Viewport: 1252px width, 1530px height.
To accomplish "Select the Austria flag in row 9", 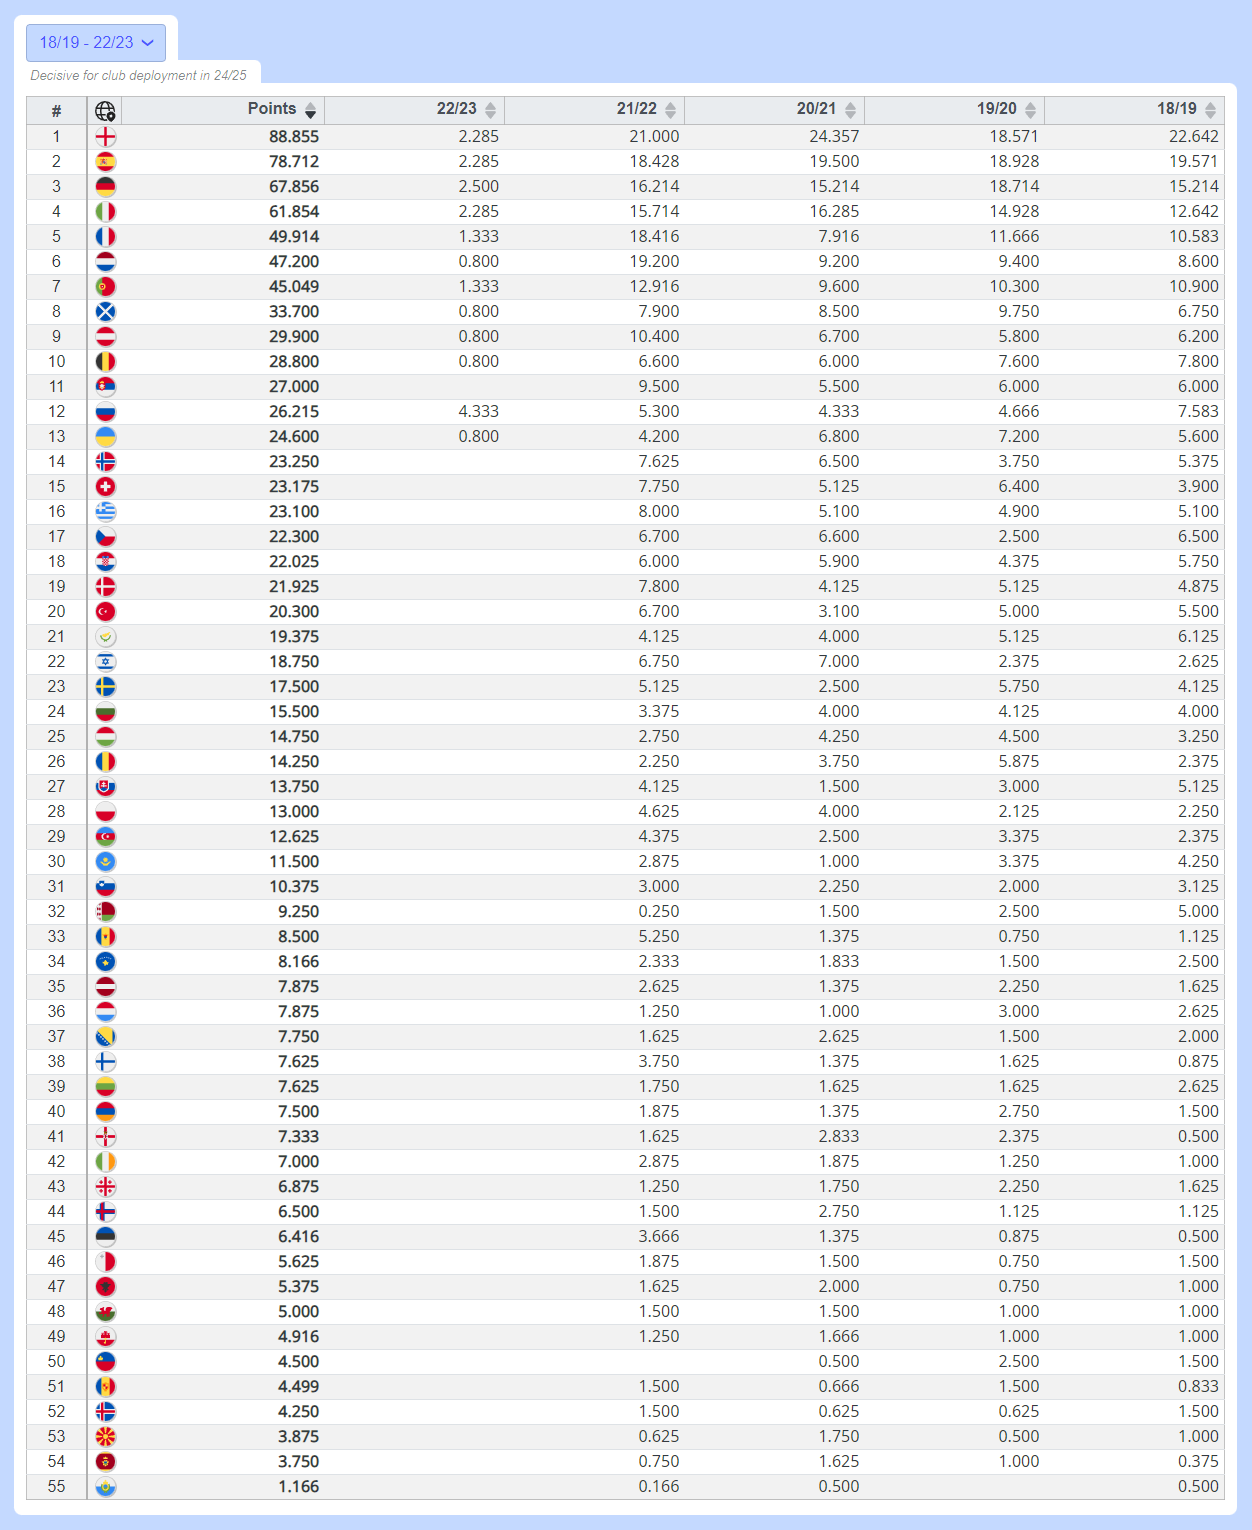I will 105,337.
